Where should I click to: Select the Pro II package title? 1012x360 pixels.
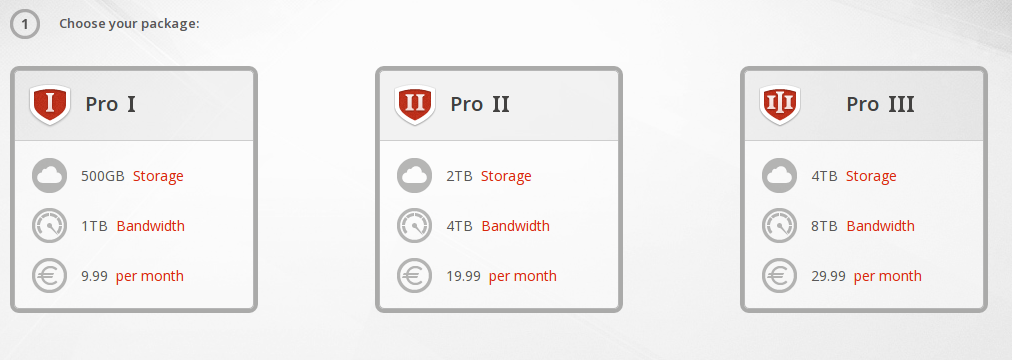[480, 104]
